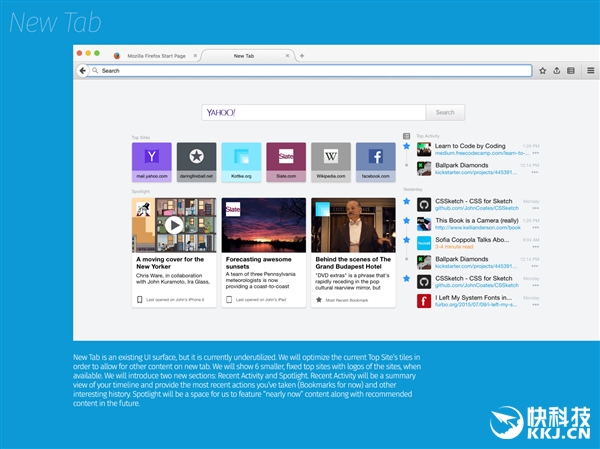Open more options for I Left My System Fonts
Image resolution: width=600 pixels, height=449 pixels.
[535, 305]
